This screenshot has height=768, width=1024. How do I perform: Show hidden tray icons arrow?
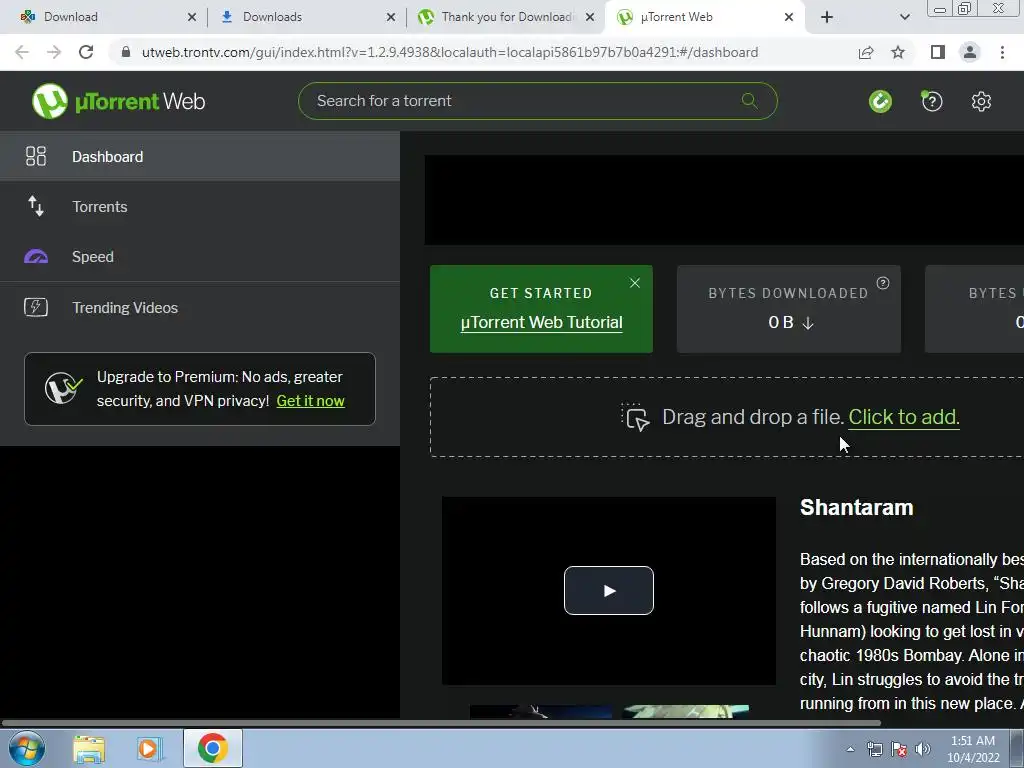(x=850, y=750)
